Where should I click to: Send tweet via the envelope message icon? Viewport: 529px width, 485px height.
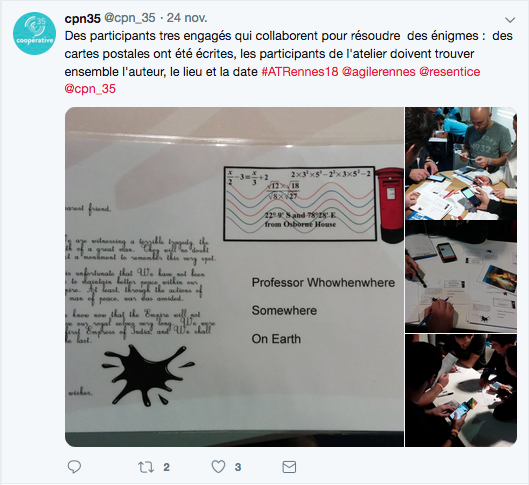point(289,467)
